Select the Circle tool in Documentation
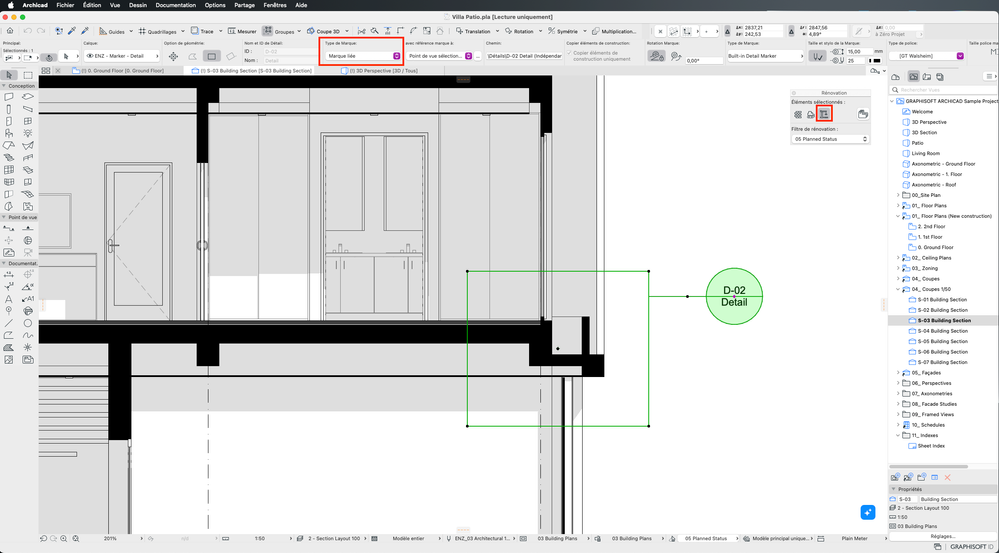Viewport: 999px width, 553px height. click(28, 323)
